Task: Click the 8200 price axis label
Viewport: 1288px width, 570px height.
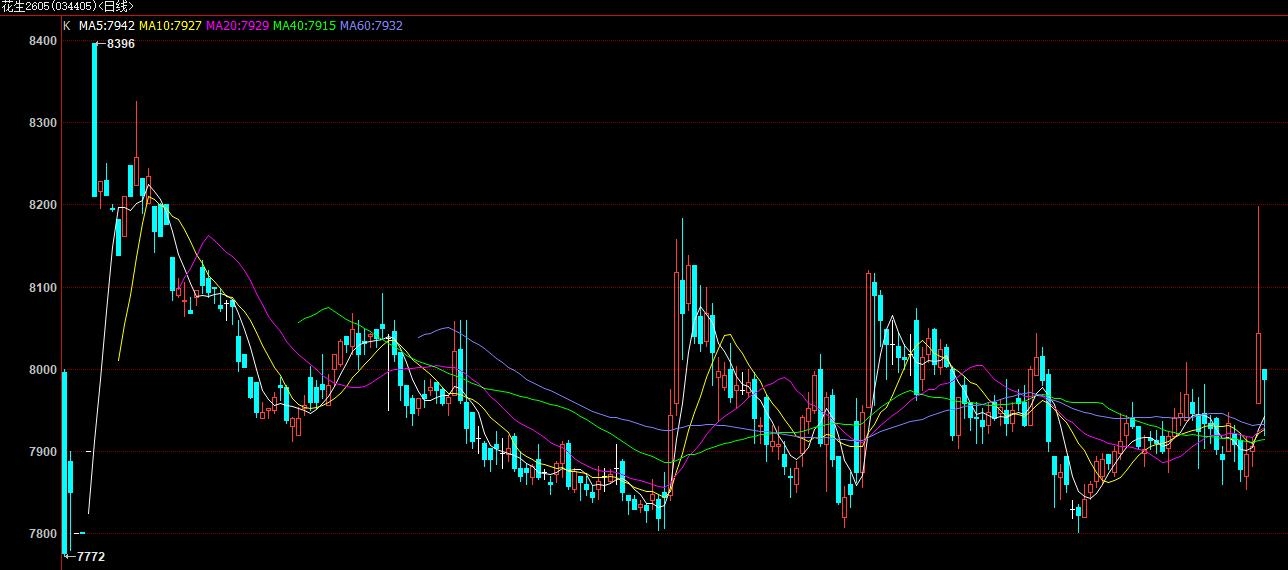Action: pyautogui.click(x=43, y=205)
